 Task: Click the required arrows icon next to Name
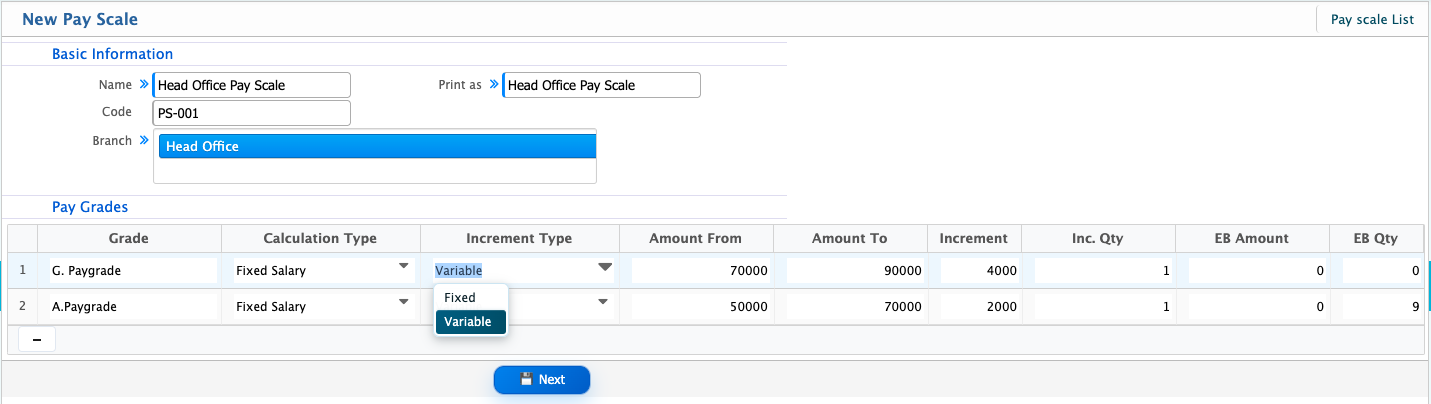tap(143, 85)
